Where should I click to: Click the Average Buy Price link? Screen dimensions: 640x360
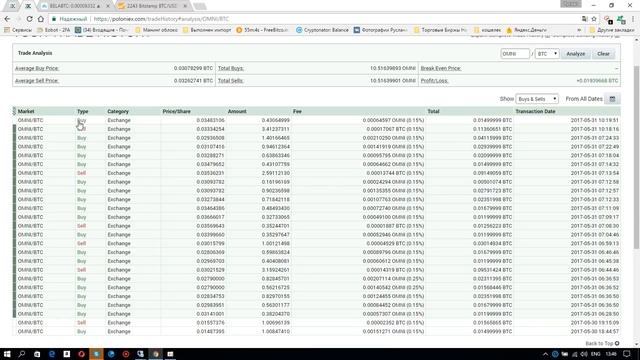pos(37,68)
